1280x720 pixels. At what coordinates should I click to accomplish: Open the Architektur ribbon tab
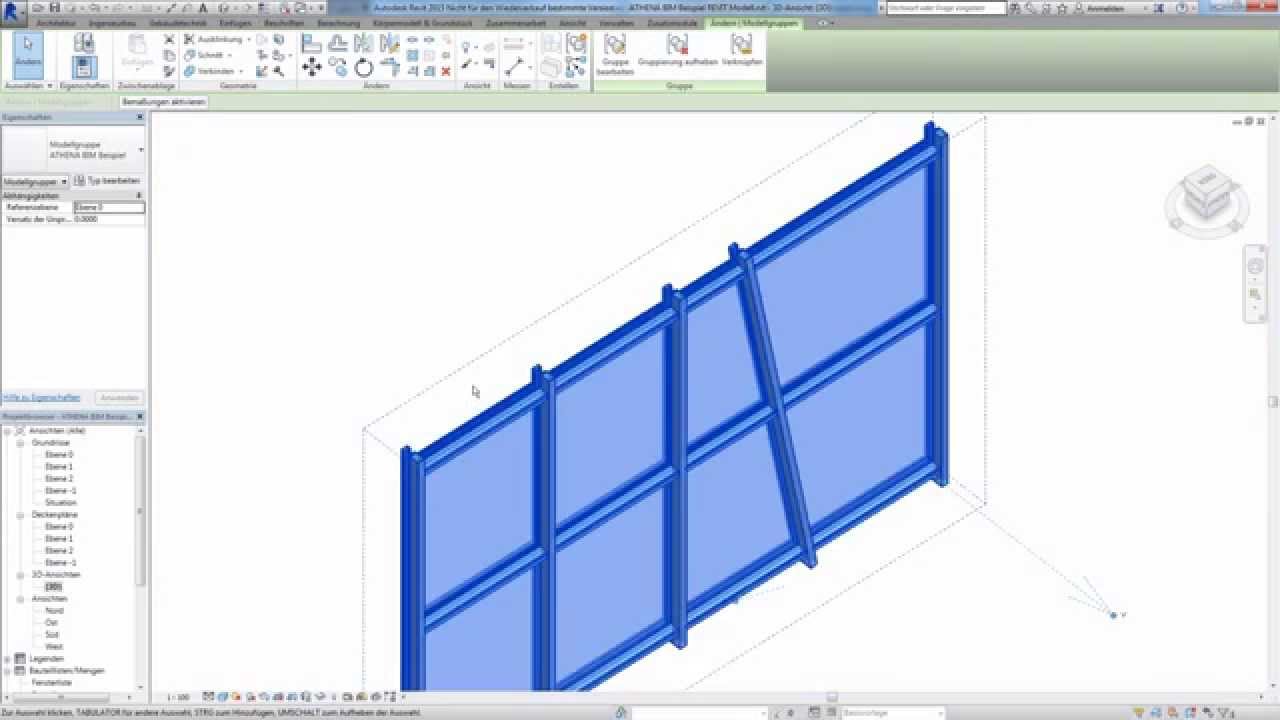point(57,22)
